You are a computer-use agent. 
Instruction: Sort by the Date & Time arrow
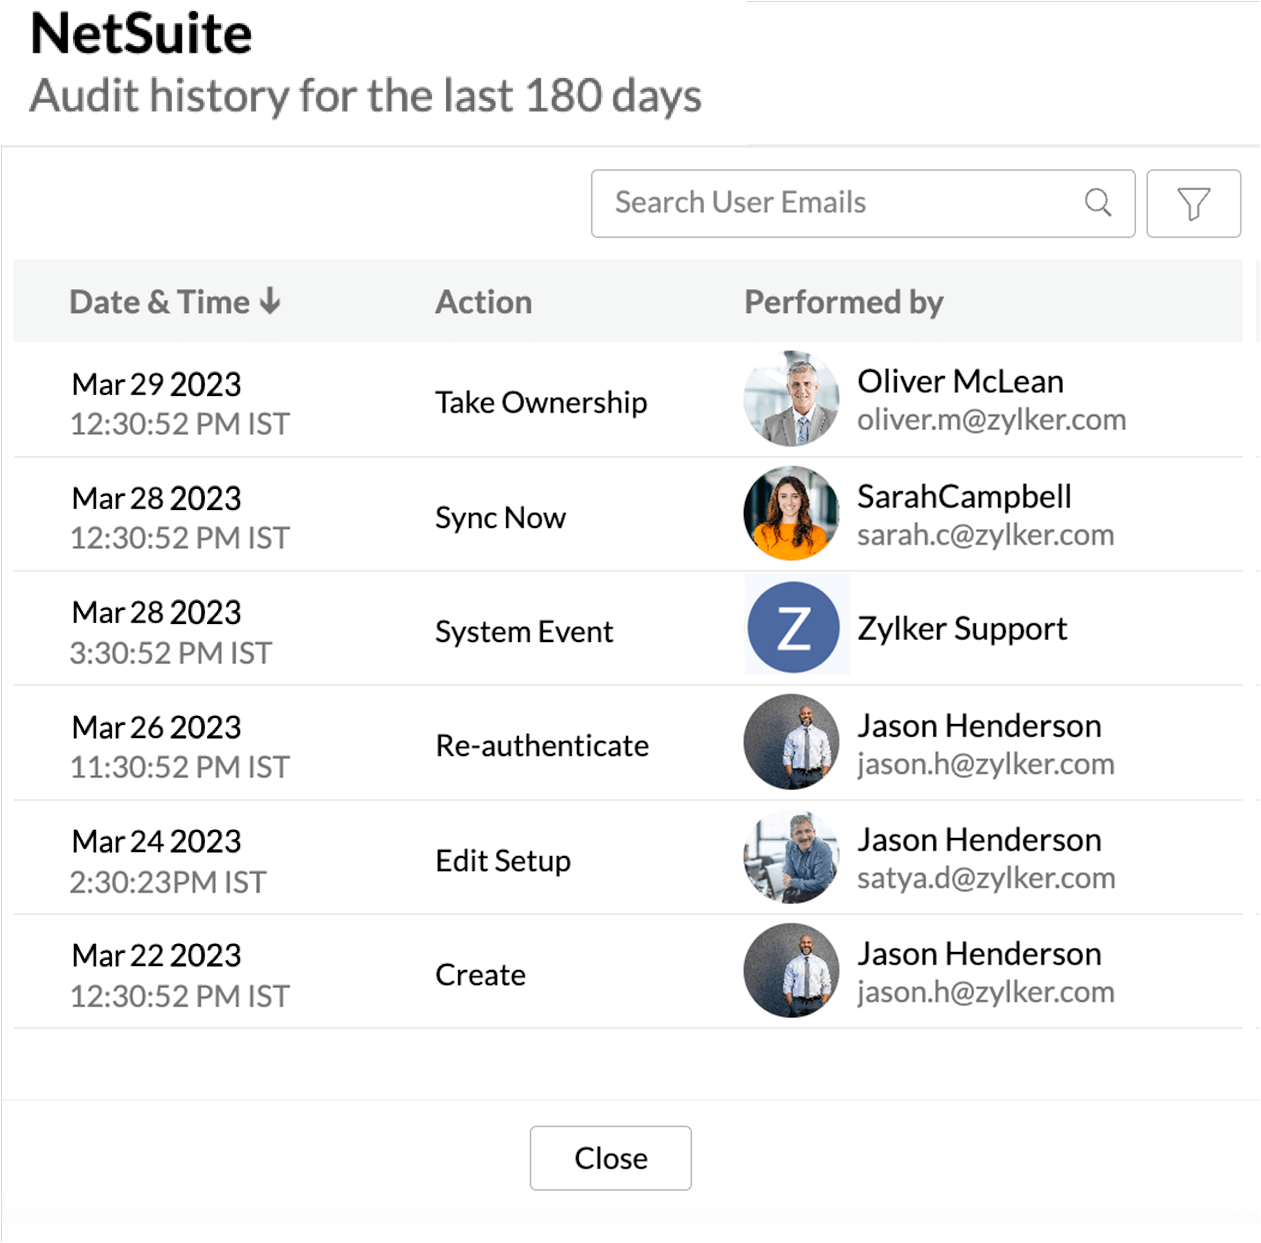pyautogui.click(x=270, y=301)
